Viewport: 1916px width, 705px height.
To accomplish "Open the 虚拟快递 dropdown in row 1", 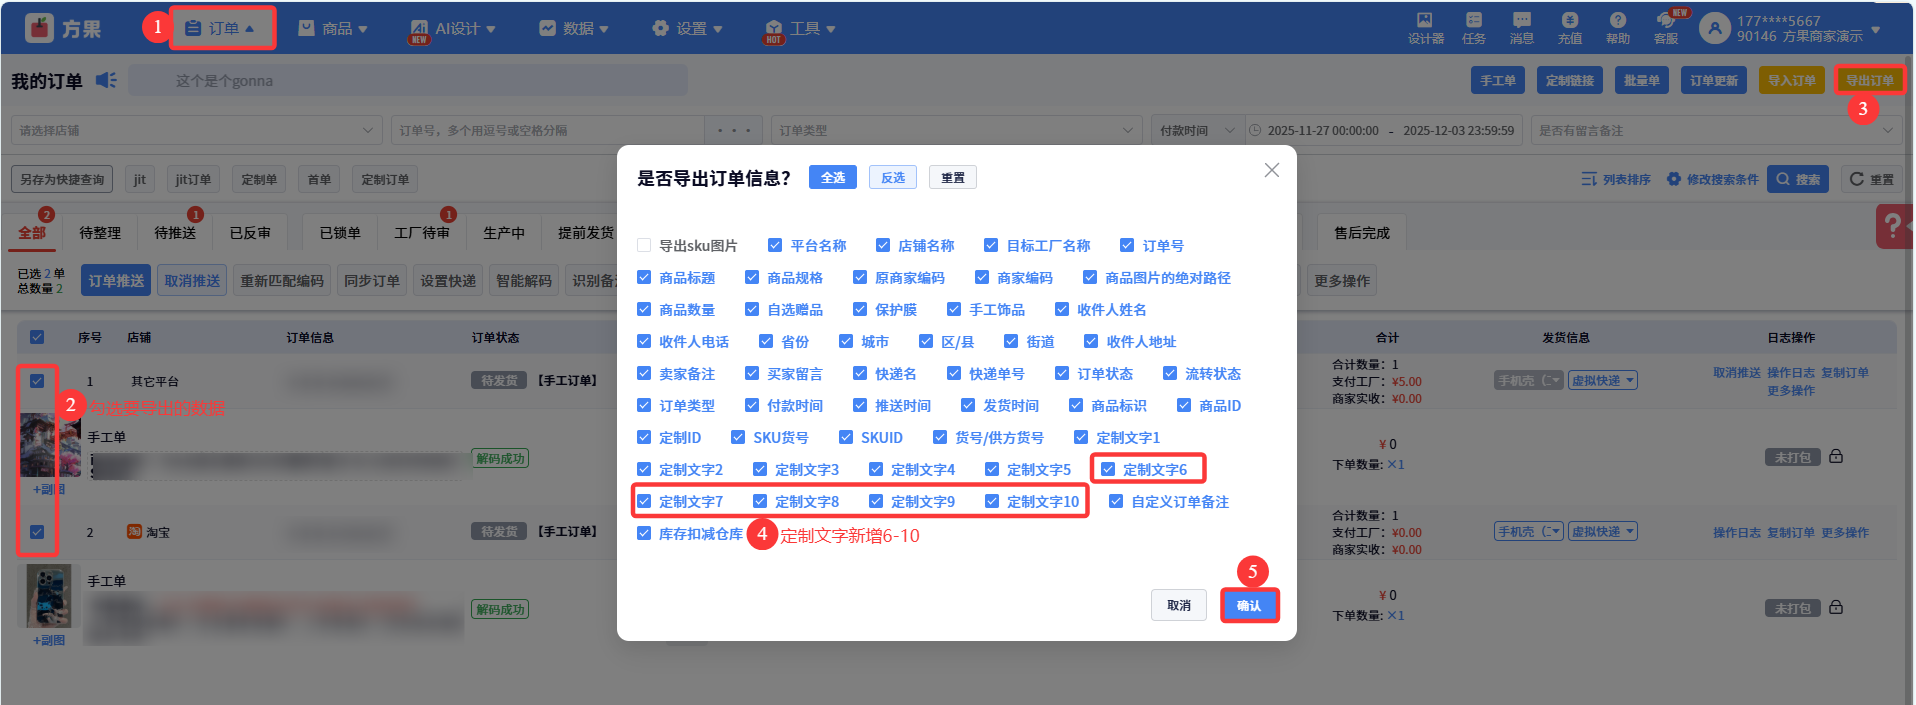I will coord(1602,380).
